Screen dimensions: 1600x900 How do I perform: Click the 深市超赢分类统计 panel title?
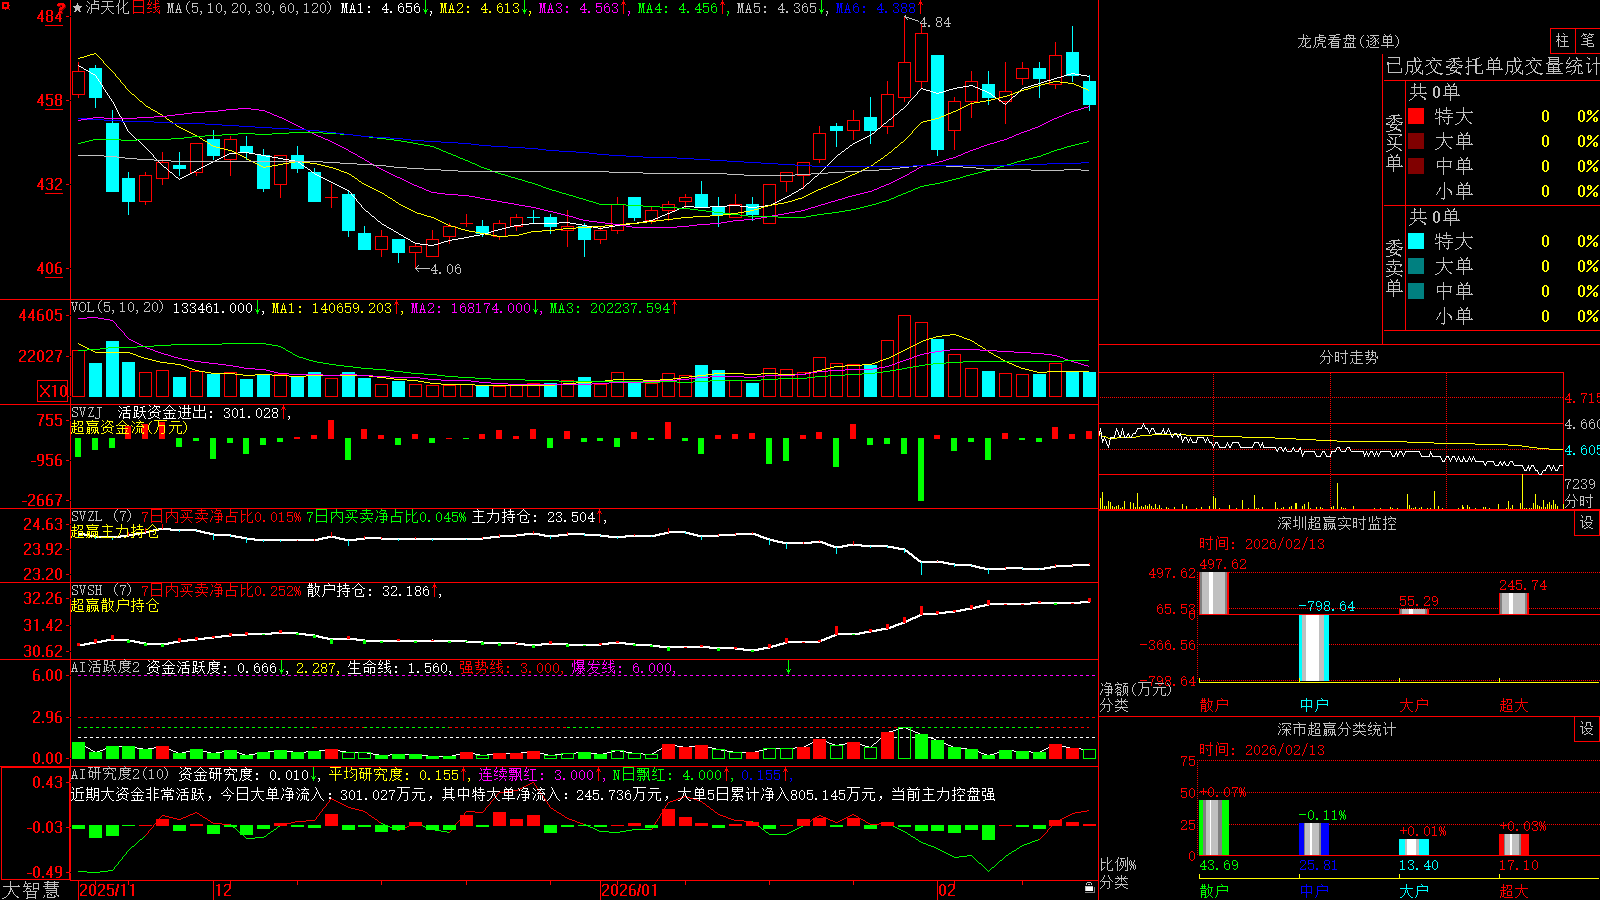click(1337, 729)
